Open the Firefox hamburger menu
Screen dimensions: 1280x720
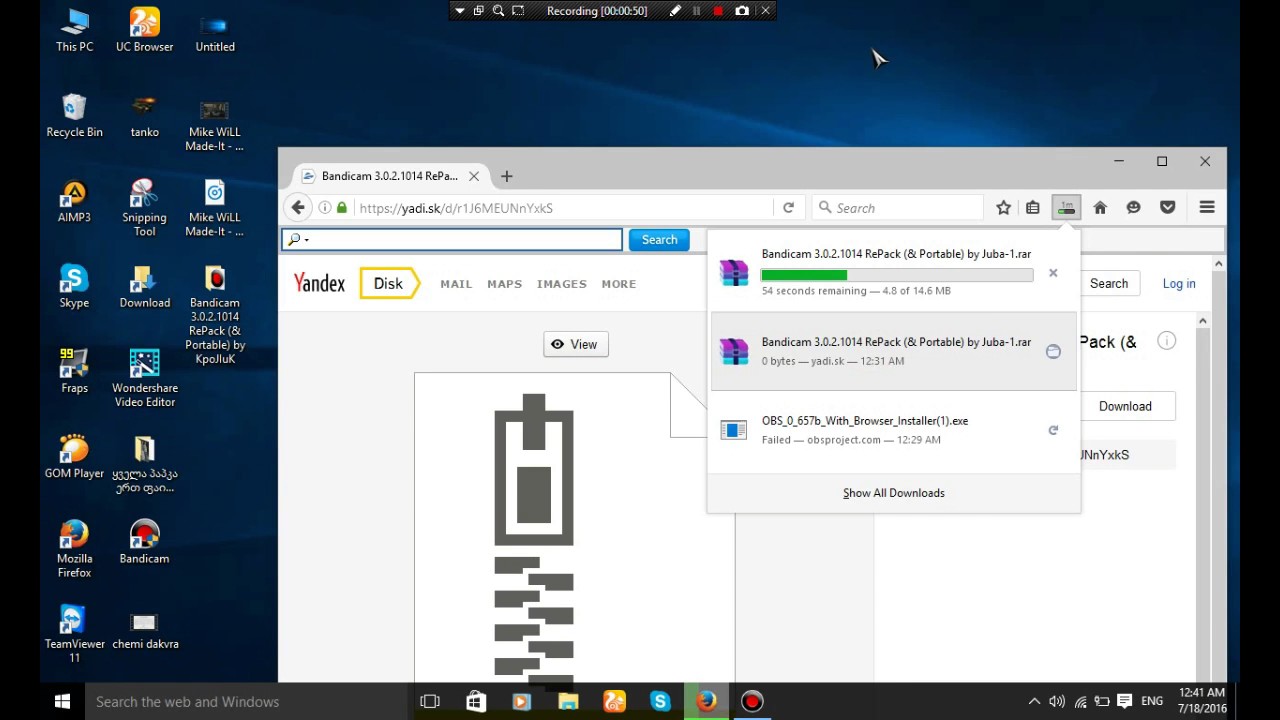coord(1207,207)
